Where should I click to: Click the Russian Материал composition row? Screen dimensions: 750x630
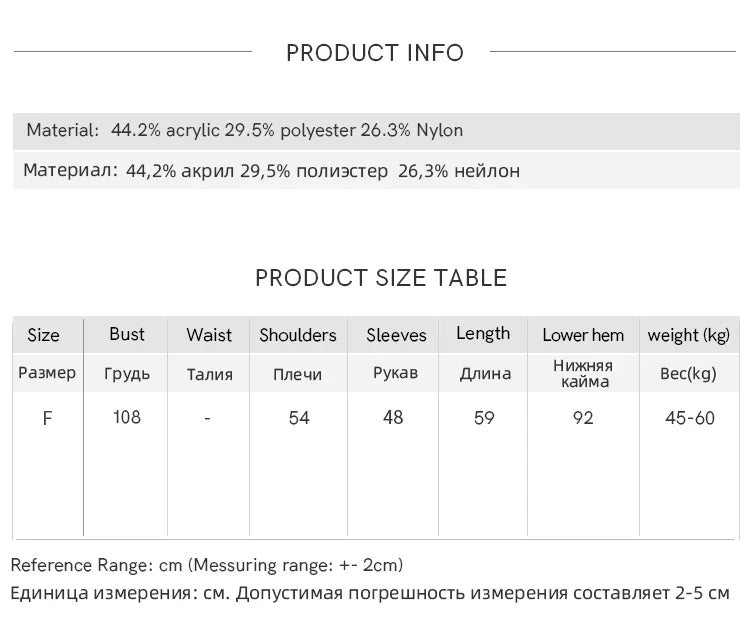click(x=272, y=171)
